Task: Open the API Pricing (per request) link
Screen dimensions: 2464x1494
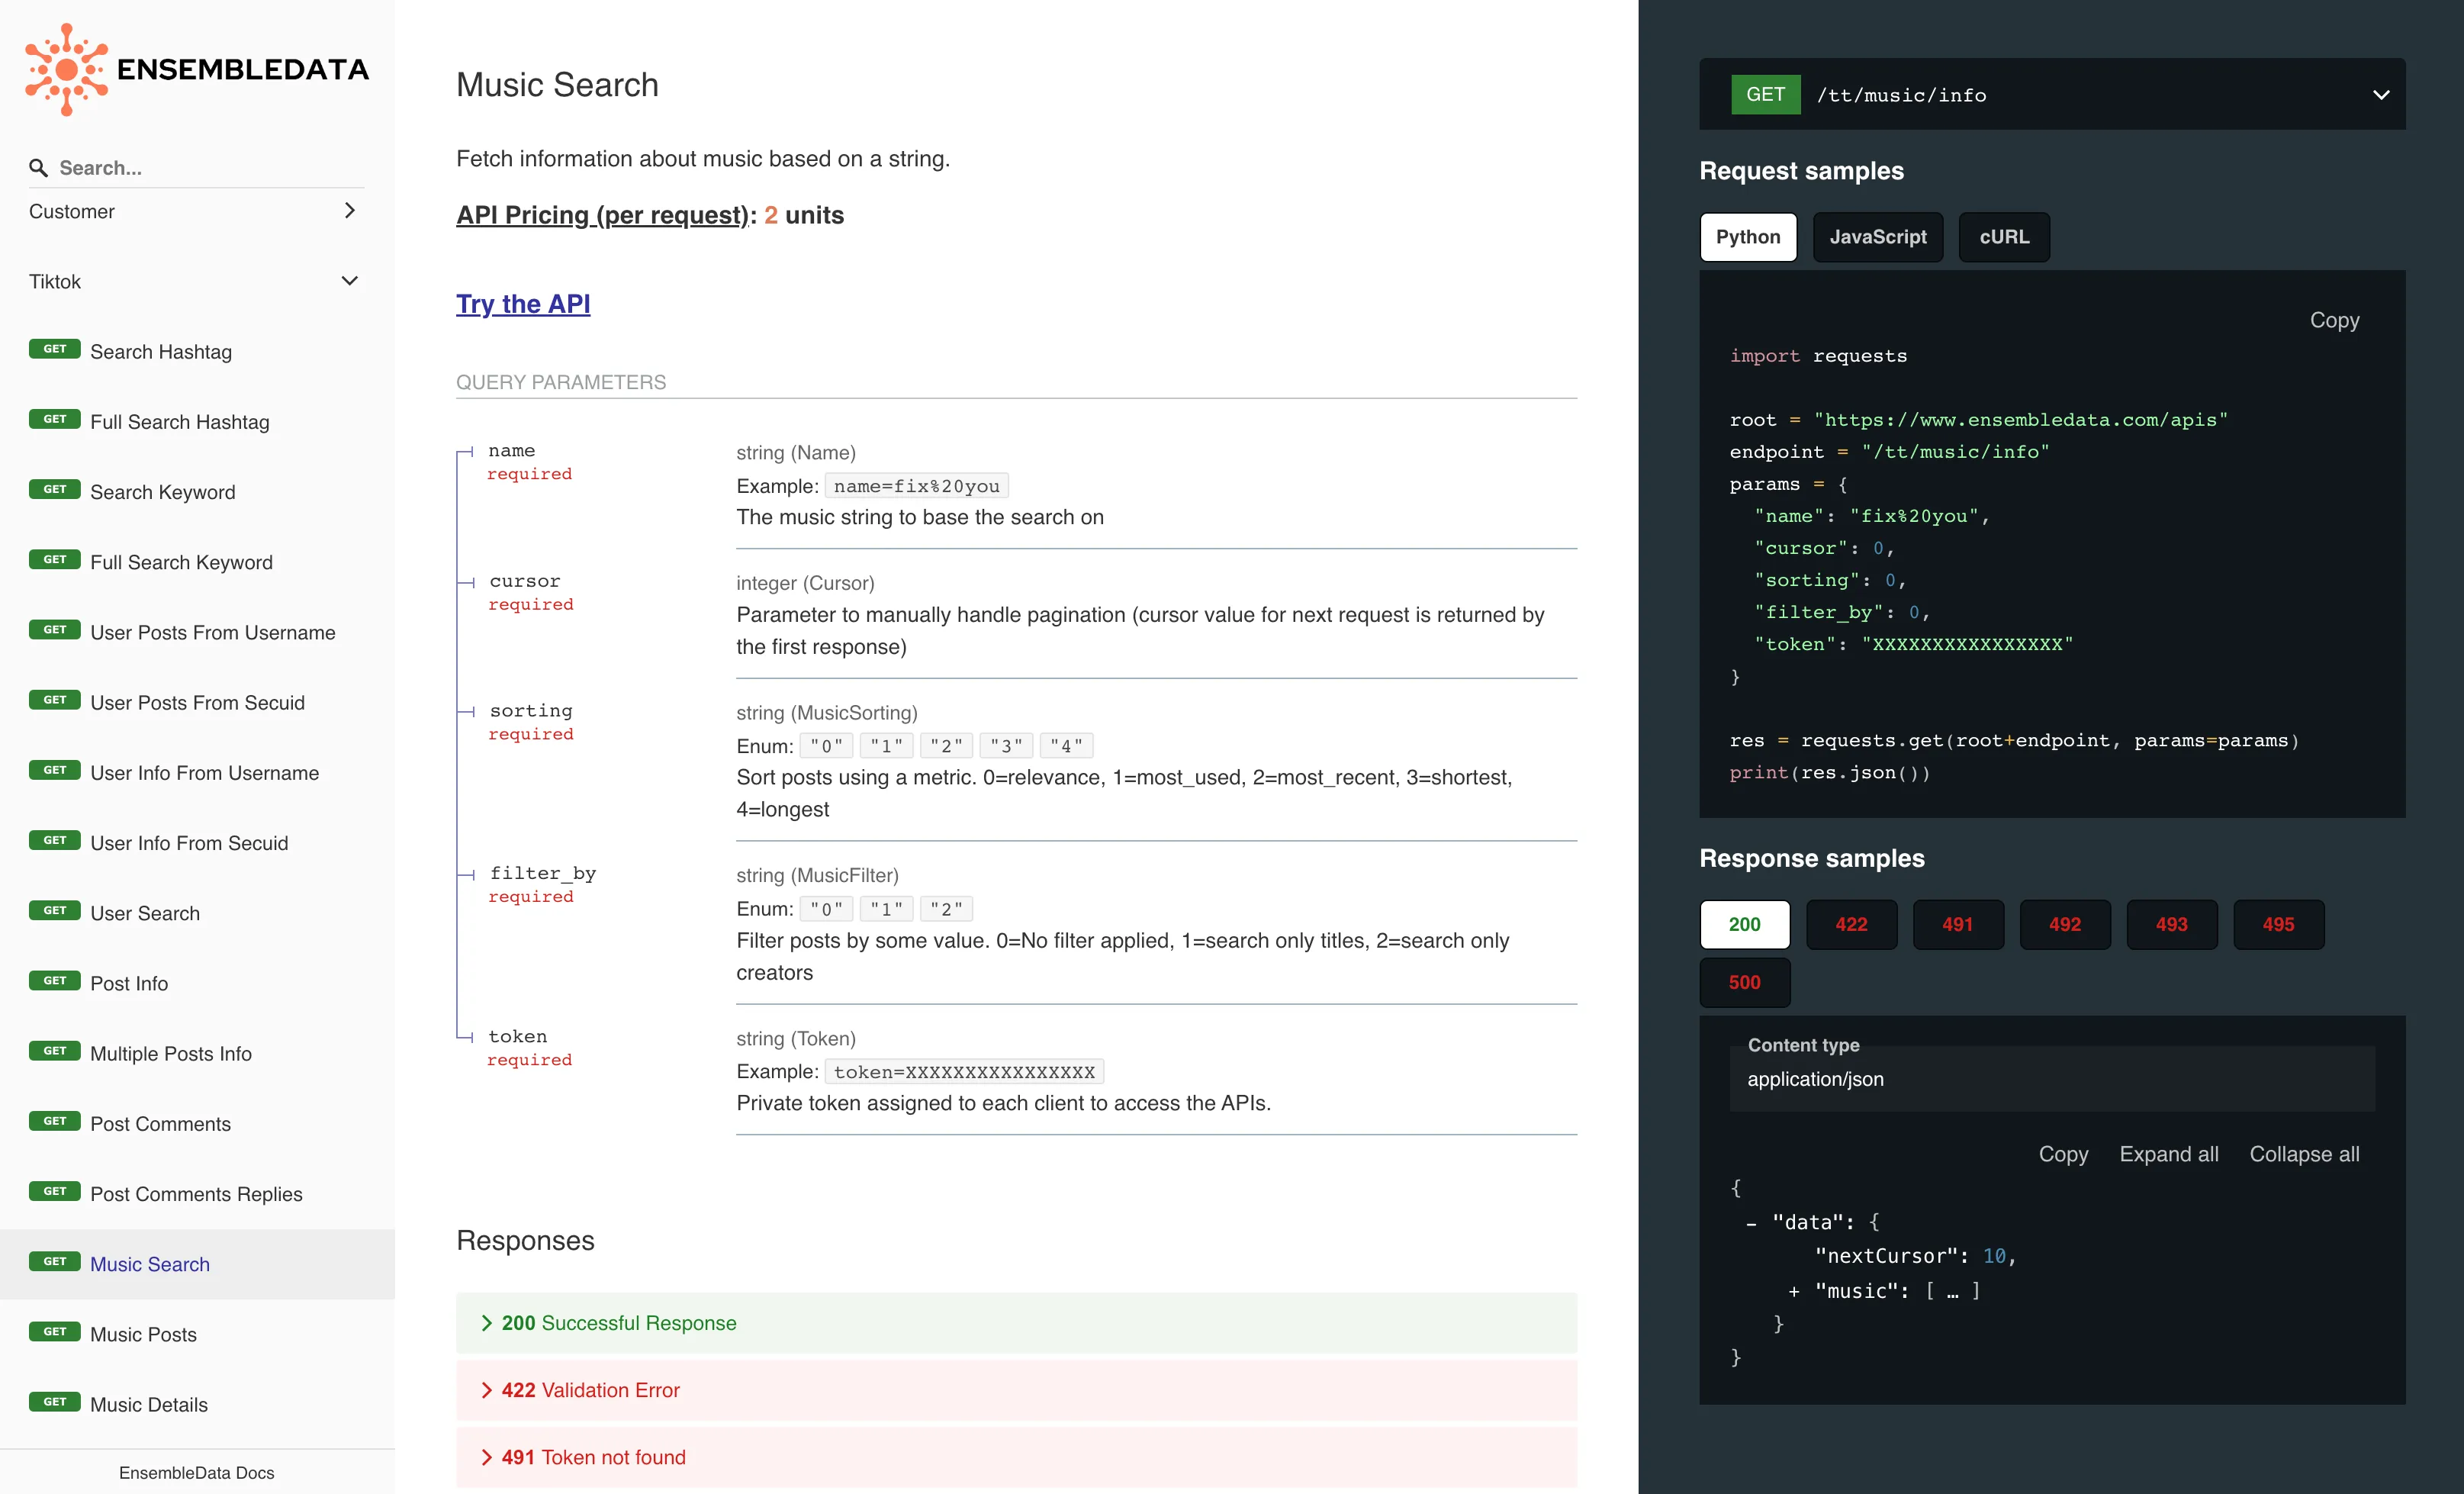Action: pyautogui.click(x=602, y=215)
